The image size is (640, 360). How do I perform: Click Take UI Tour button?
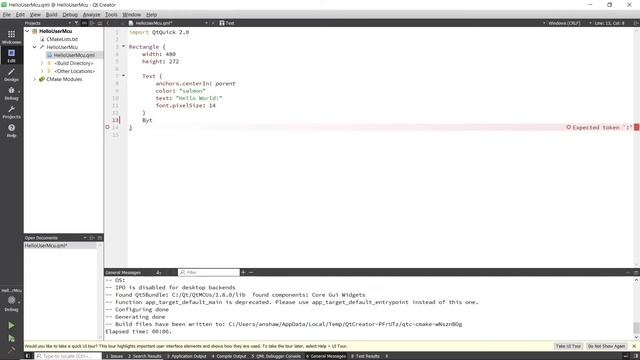click(568, 346)
